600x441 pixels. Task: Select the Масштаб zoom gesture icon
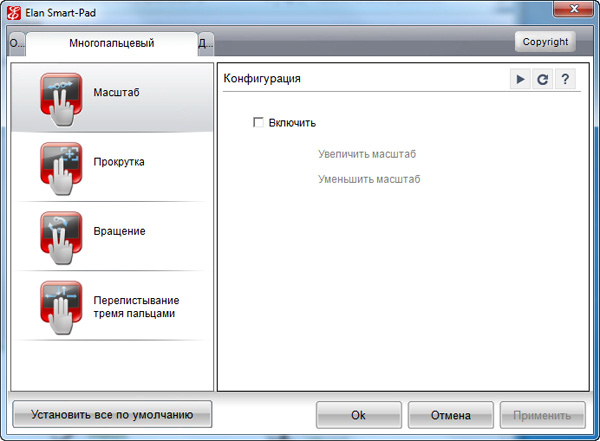pyautogui.click(x=60, y=96)
